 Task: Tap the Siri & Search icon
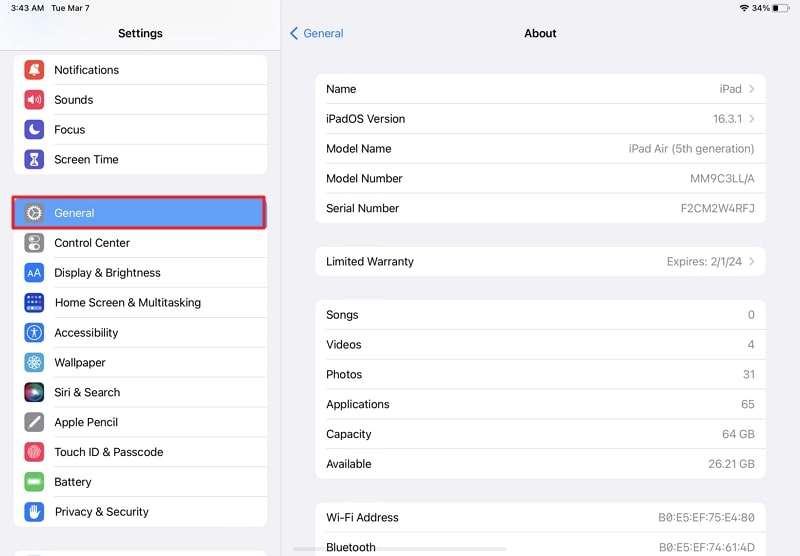click(35, 393)
